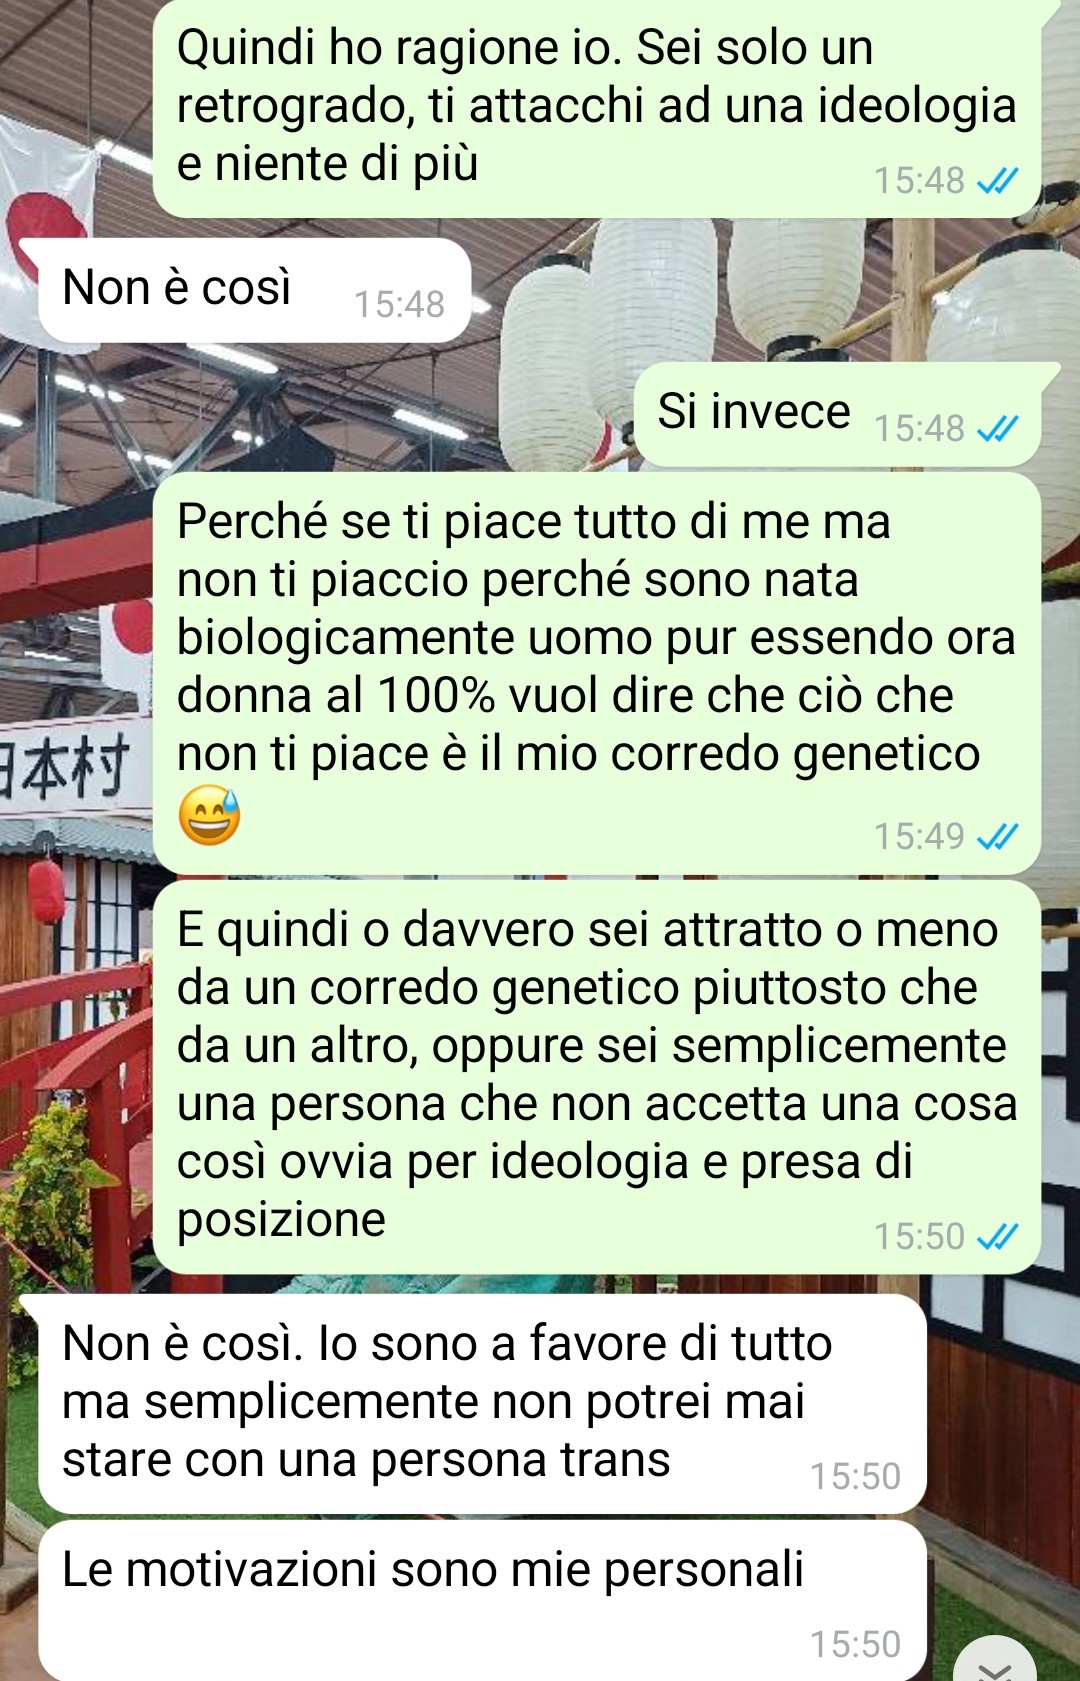Tap the blue read ticks on 'Si invece'
The width and height of the screenshot is (1080, 1681).
[997, 429]
